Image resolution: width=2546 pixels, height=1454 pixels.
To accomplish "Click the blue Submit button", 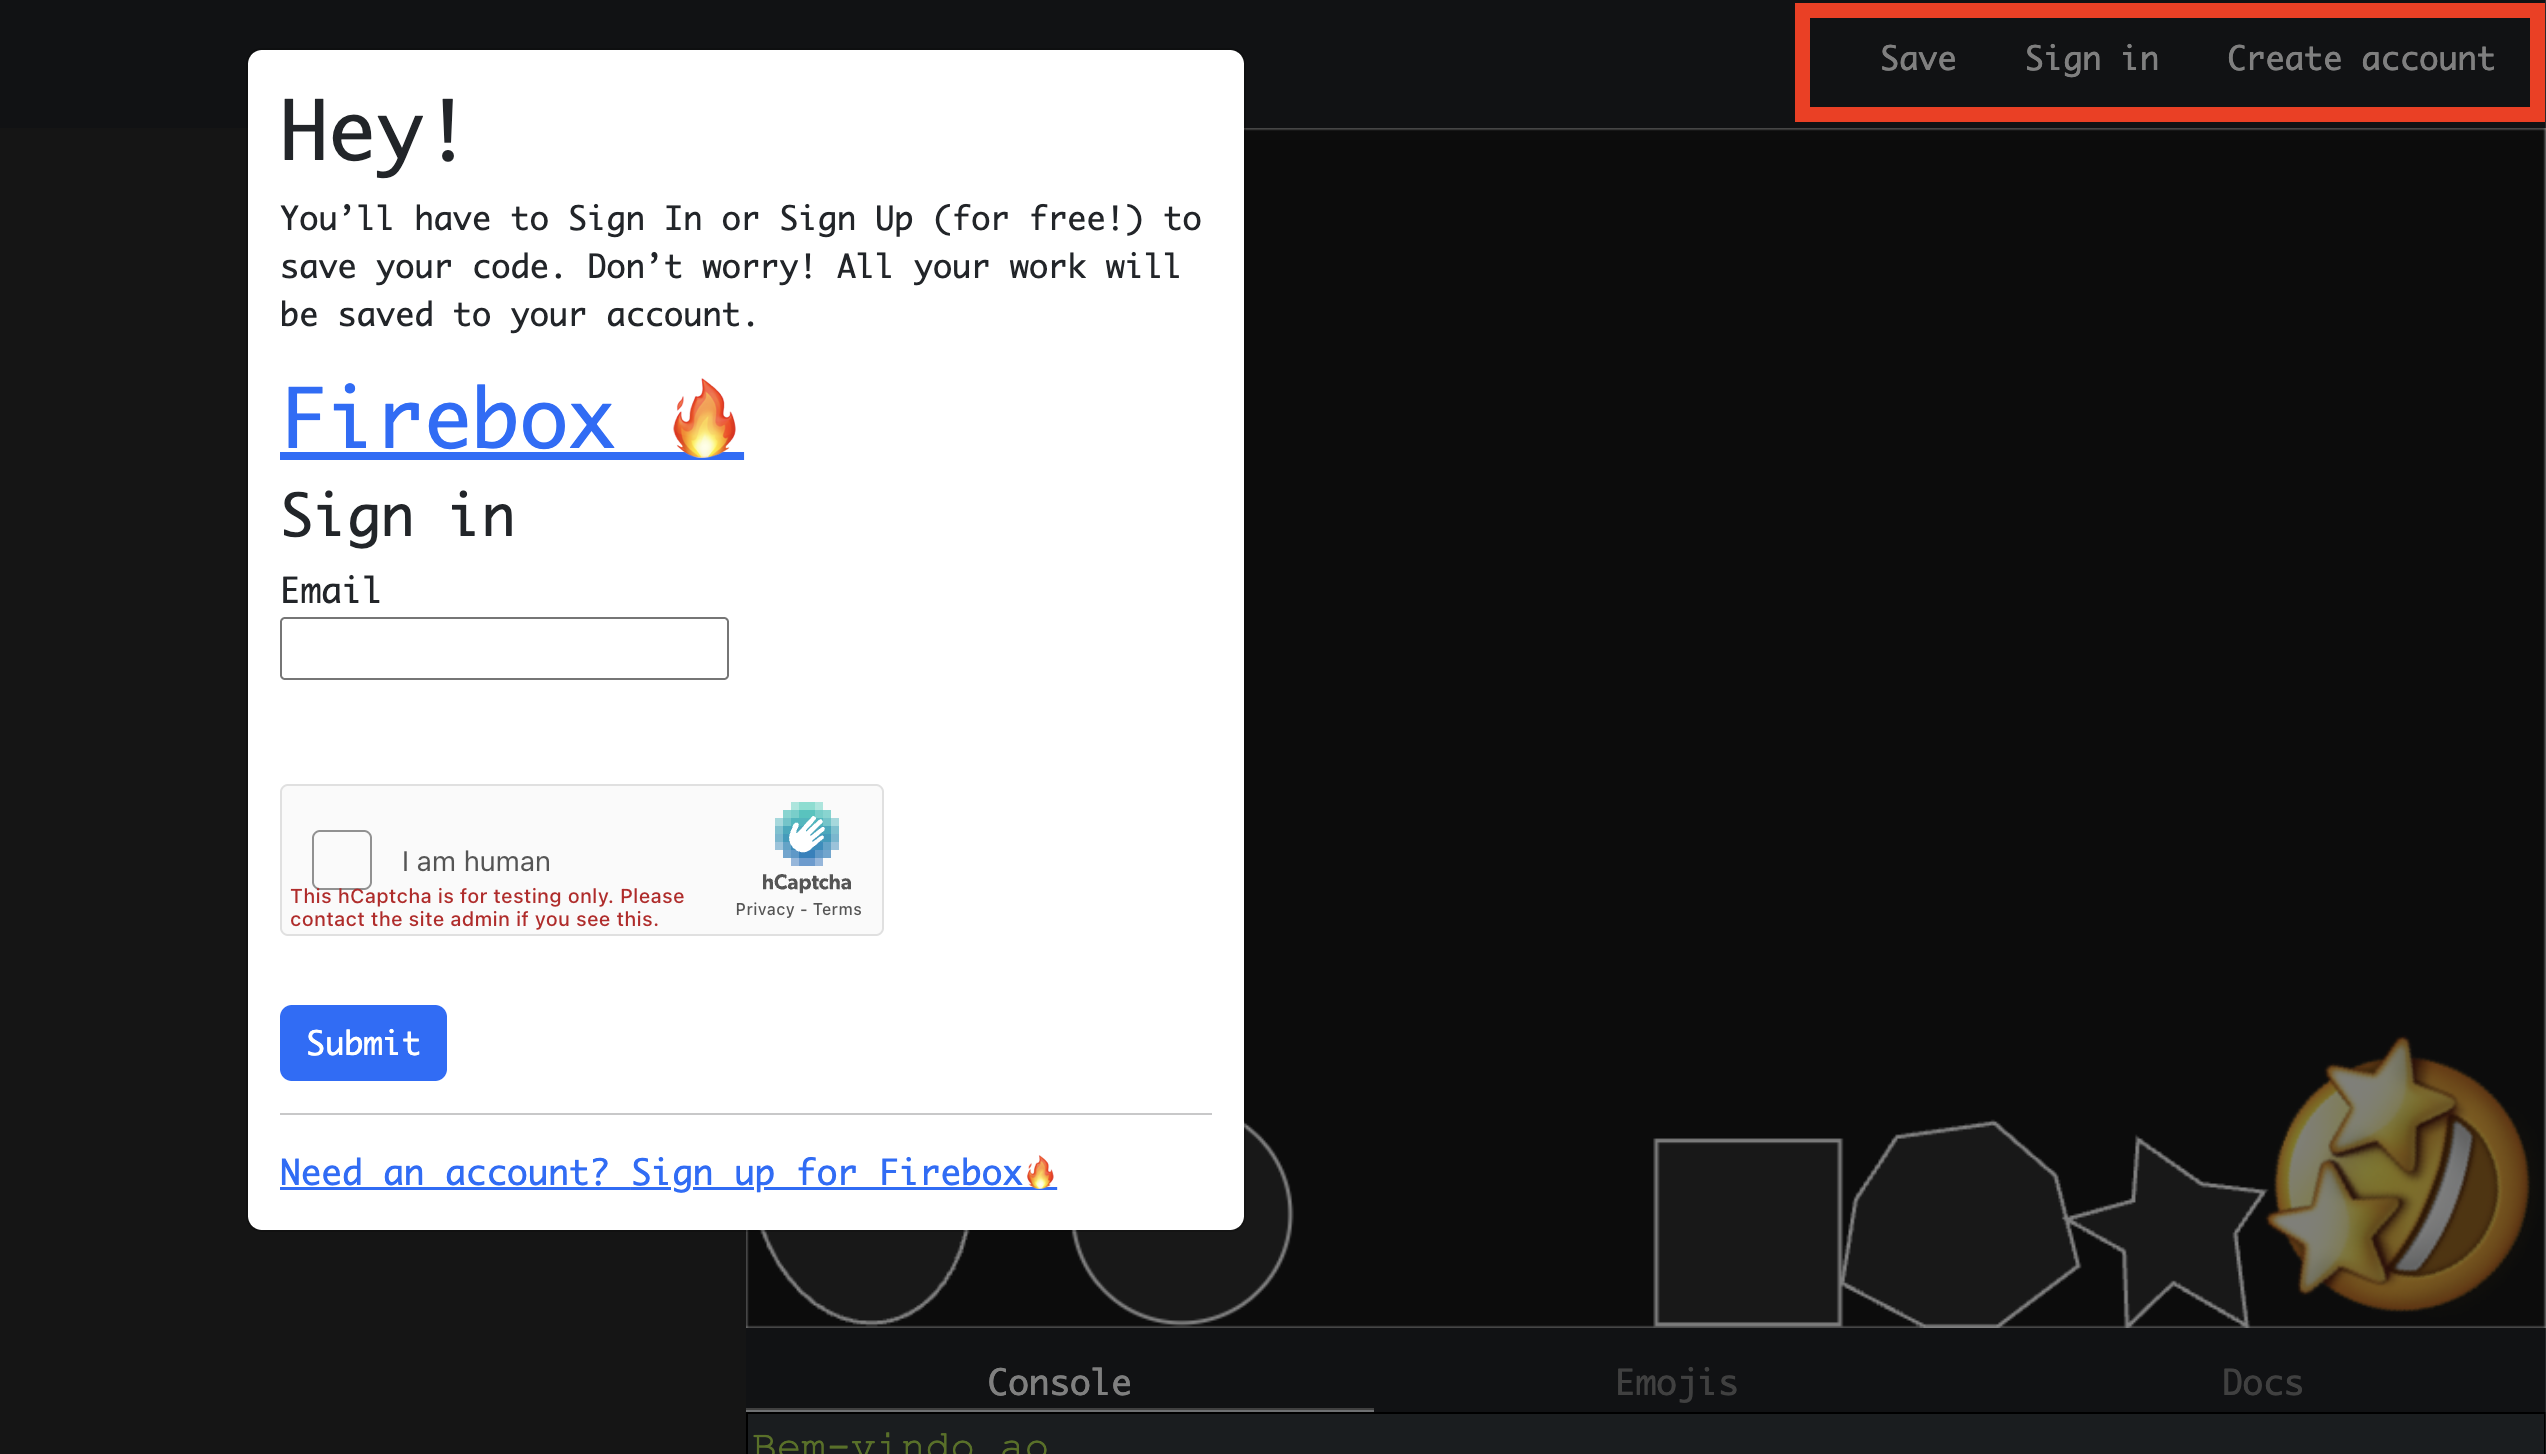I will click(363, 1043).
